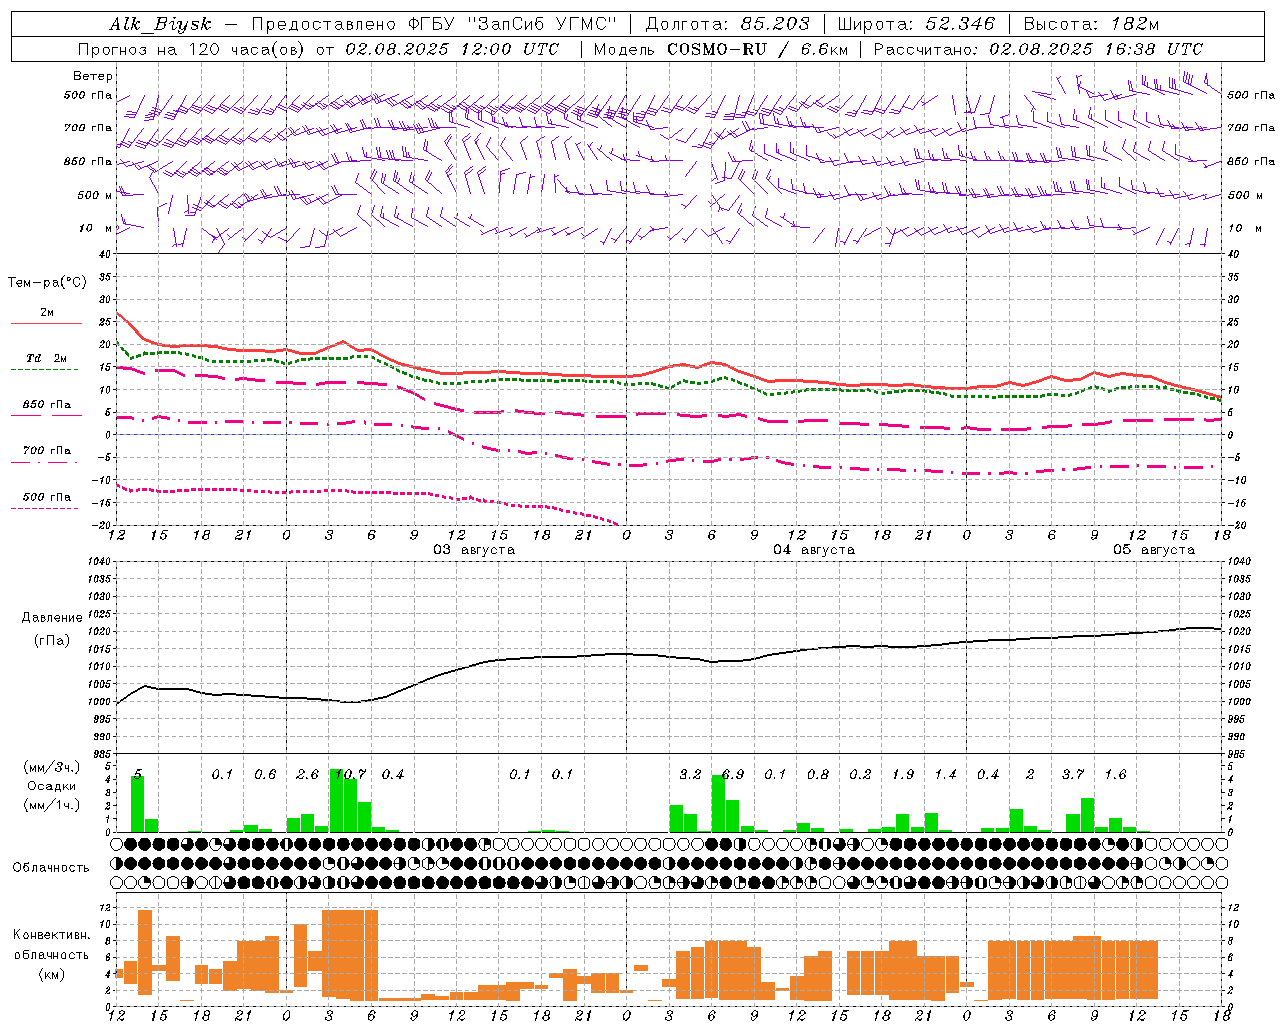Click the Td 2м legend entry
Viewport: 1280px width, 1024px height.
click(x=47, y=358)
